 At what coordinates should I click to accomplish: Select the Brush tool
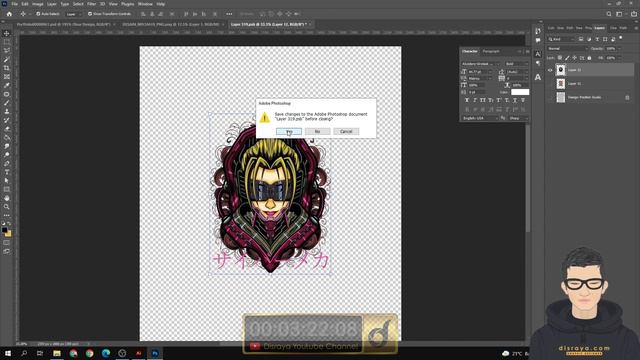(7, 103)
